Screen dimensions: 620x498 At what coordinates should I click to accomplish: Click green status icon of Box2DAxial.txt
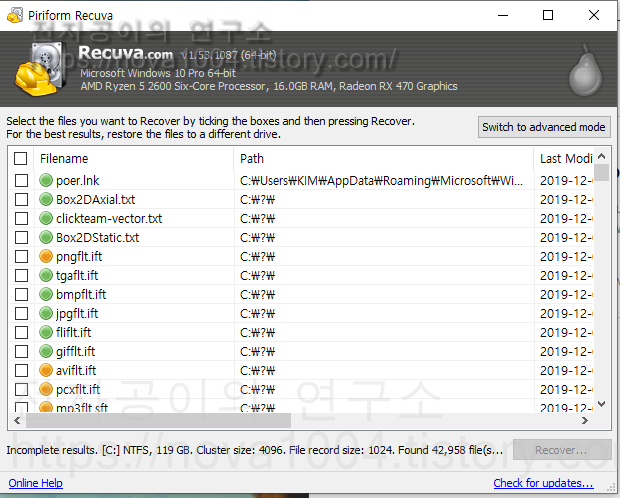click(x=46, y=199)
